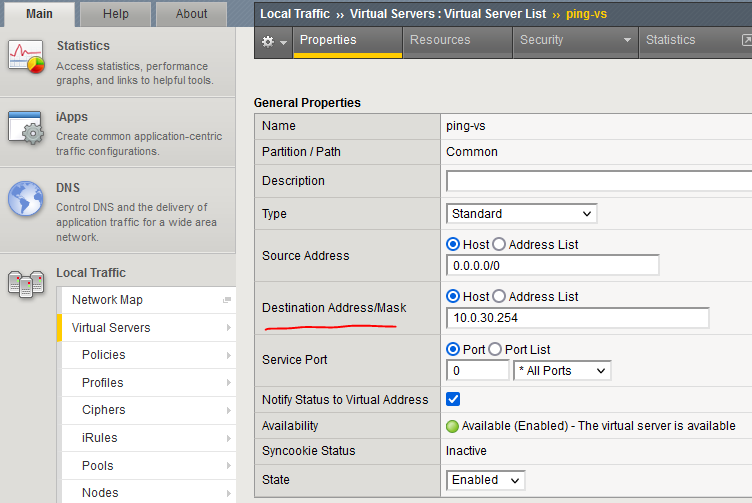
Task: Click the Statistics chart icon
Action: click(x=25, y=55)
